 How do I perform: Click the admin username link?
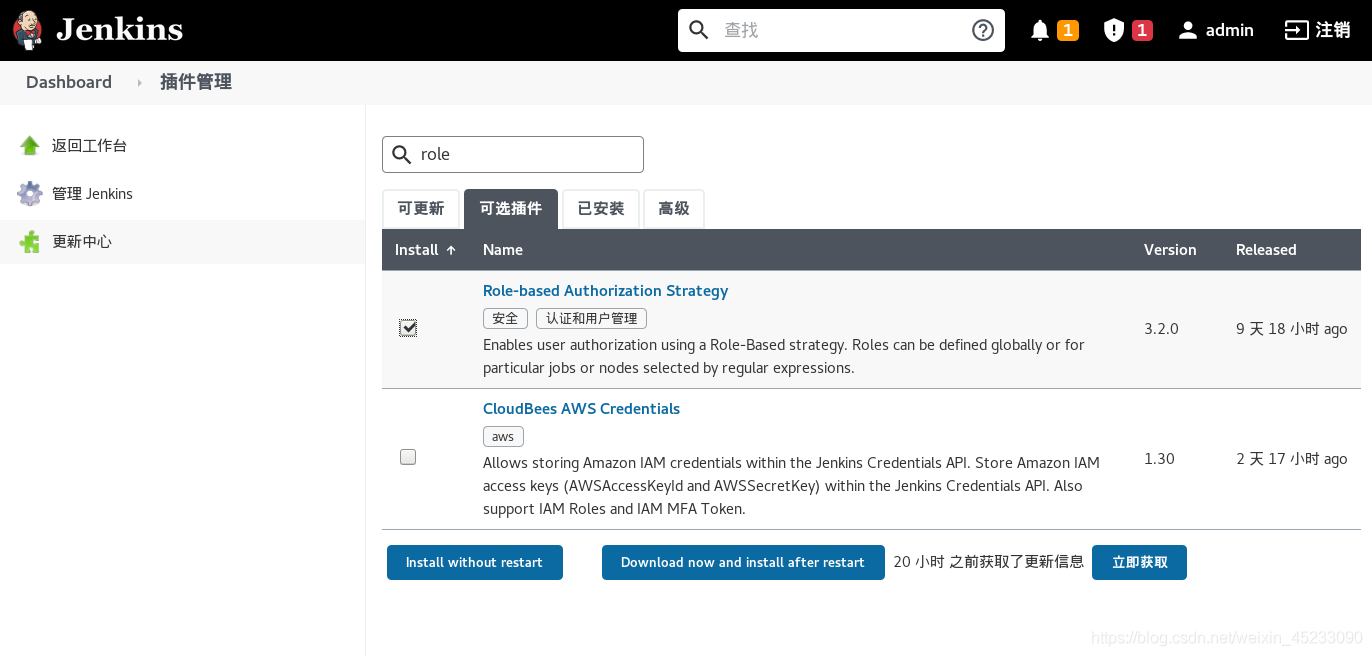pos(1230,30)
